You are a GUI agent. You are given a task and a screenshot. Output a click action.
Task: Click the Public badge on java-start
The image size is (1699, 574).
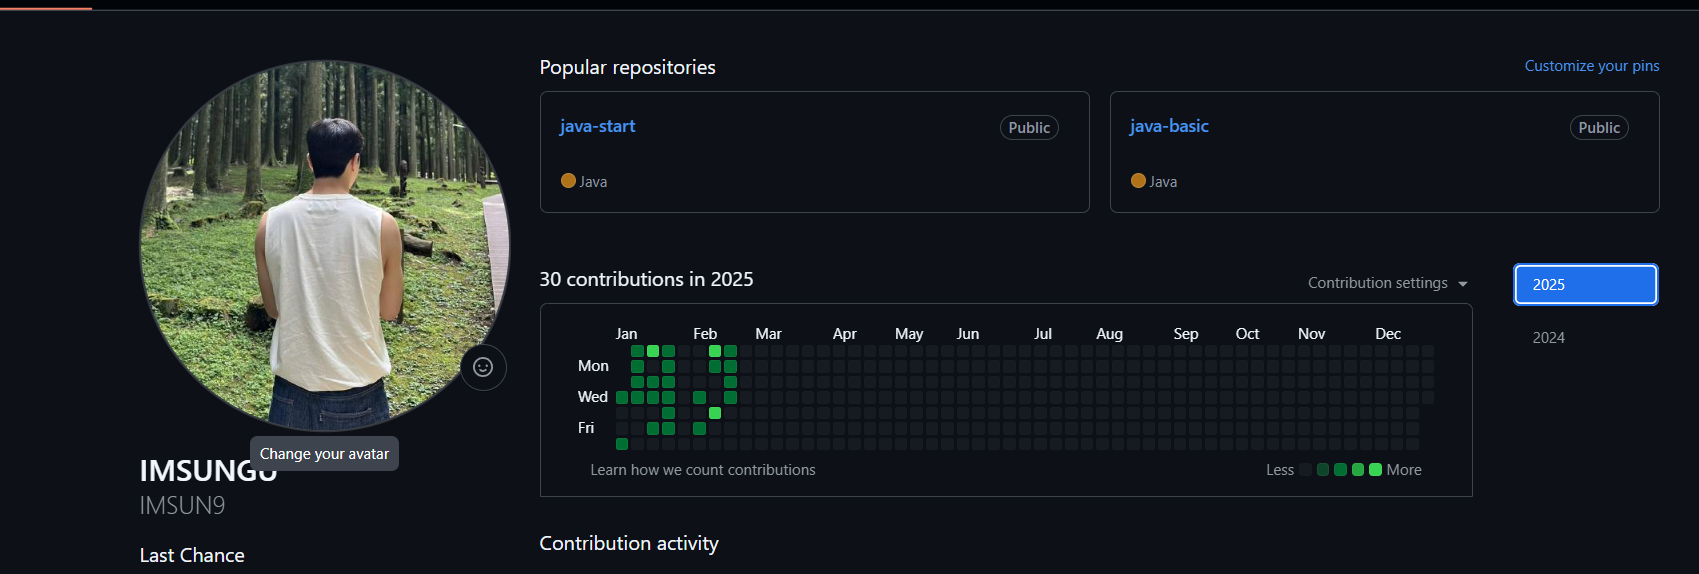coord(1029,128)
